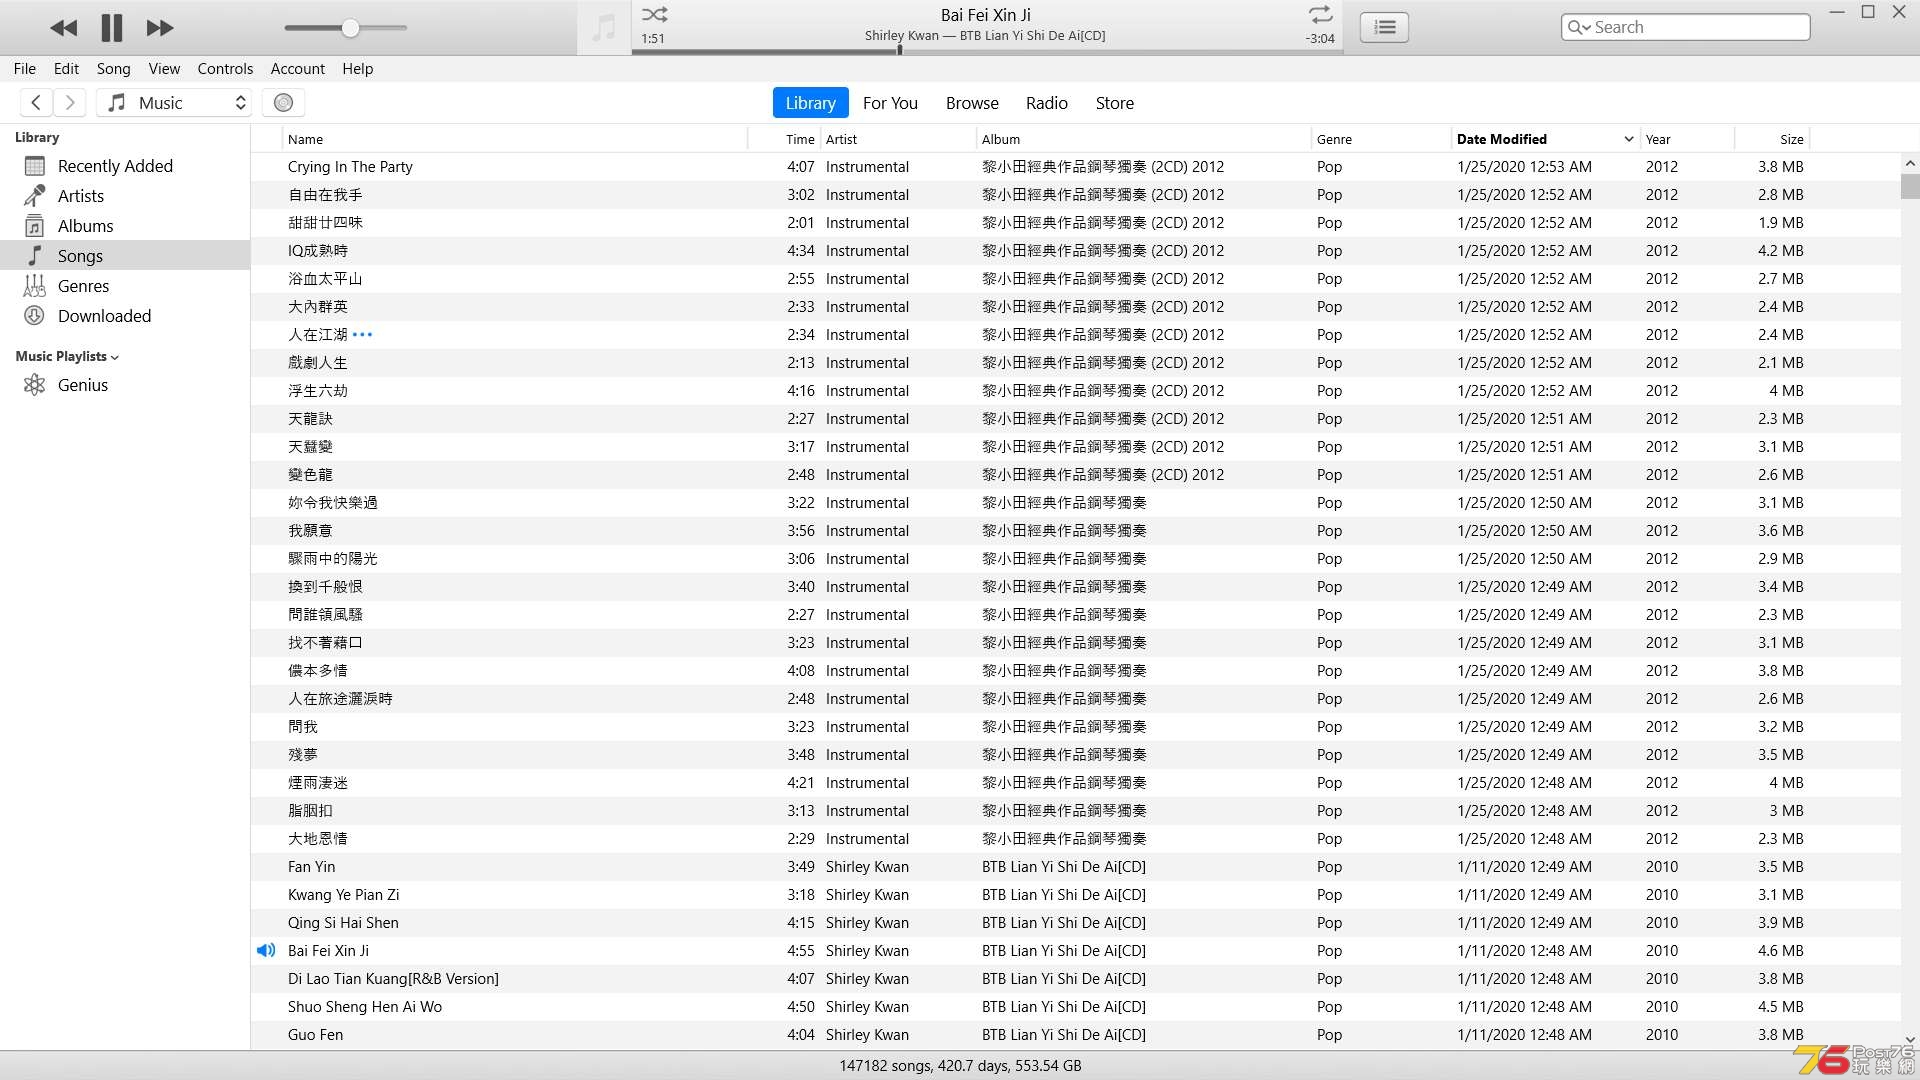Sort by the Size column header
Screen dimensions: 1920x1080
(1772, 139)
